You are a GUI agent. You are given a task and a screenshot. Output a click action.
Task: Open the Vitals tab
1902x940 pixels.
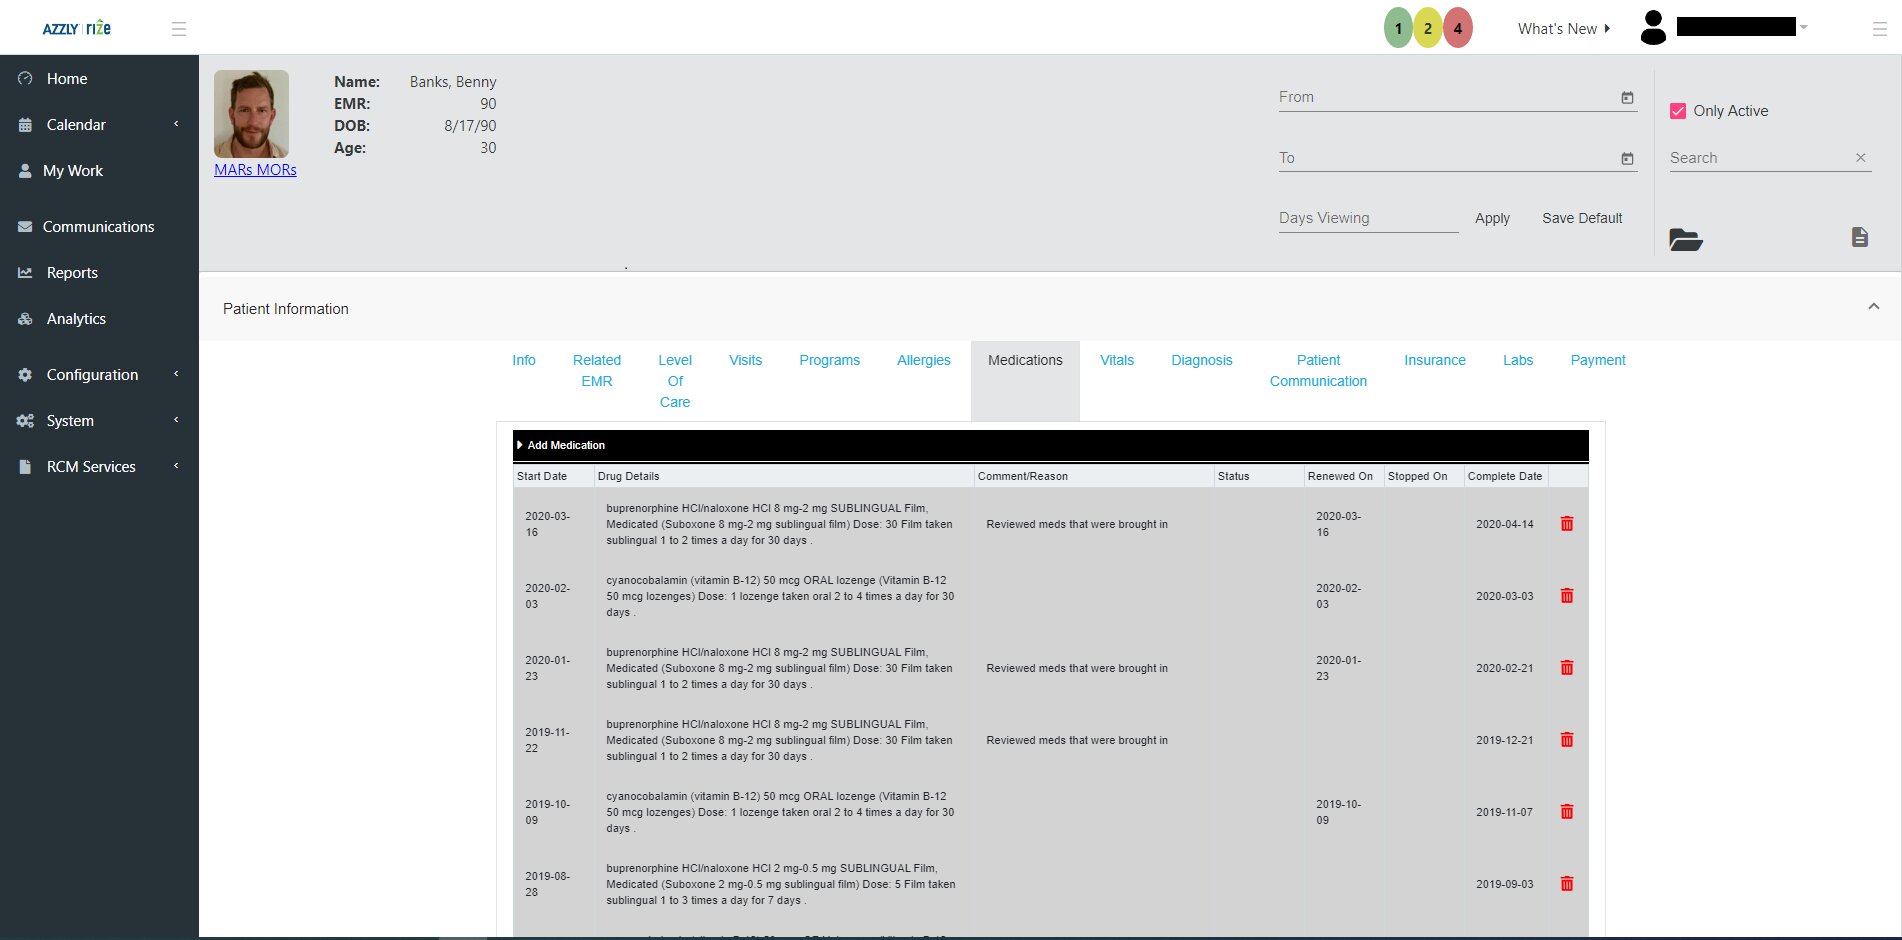point(1116,360)
